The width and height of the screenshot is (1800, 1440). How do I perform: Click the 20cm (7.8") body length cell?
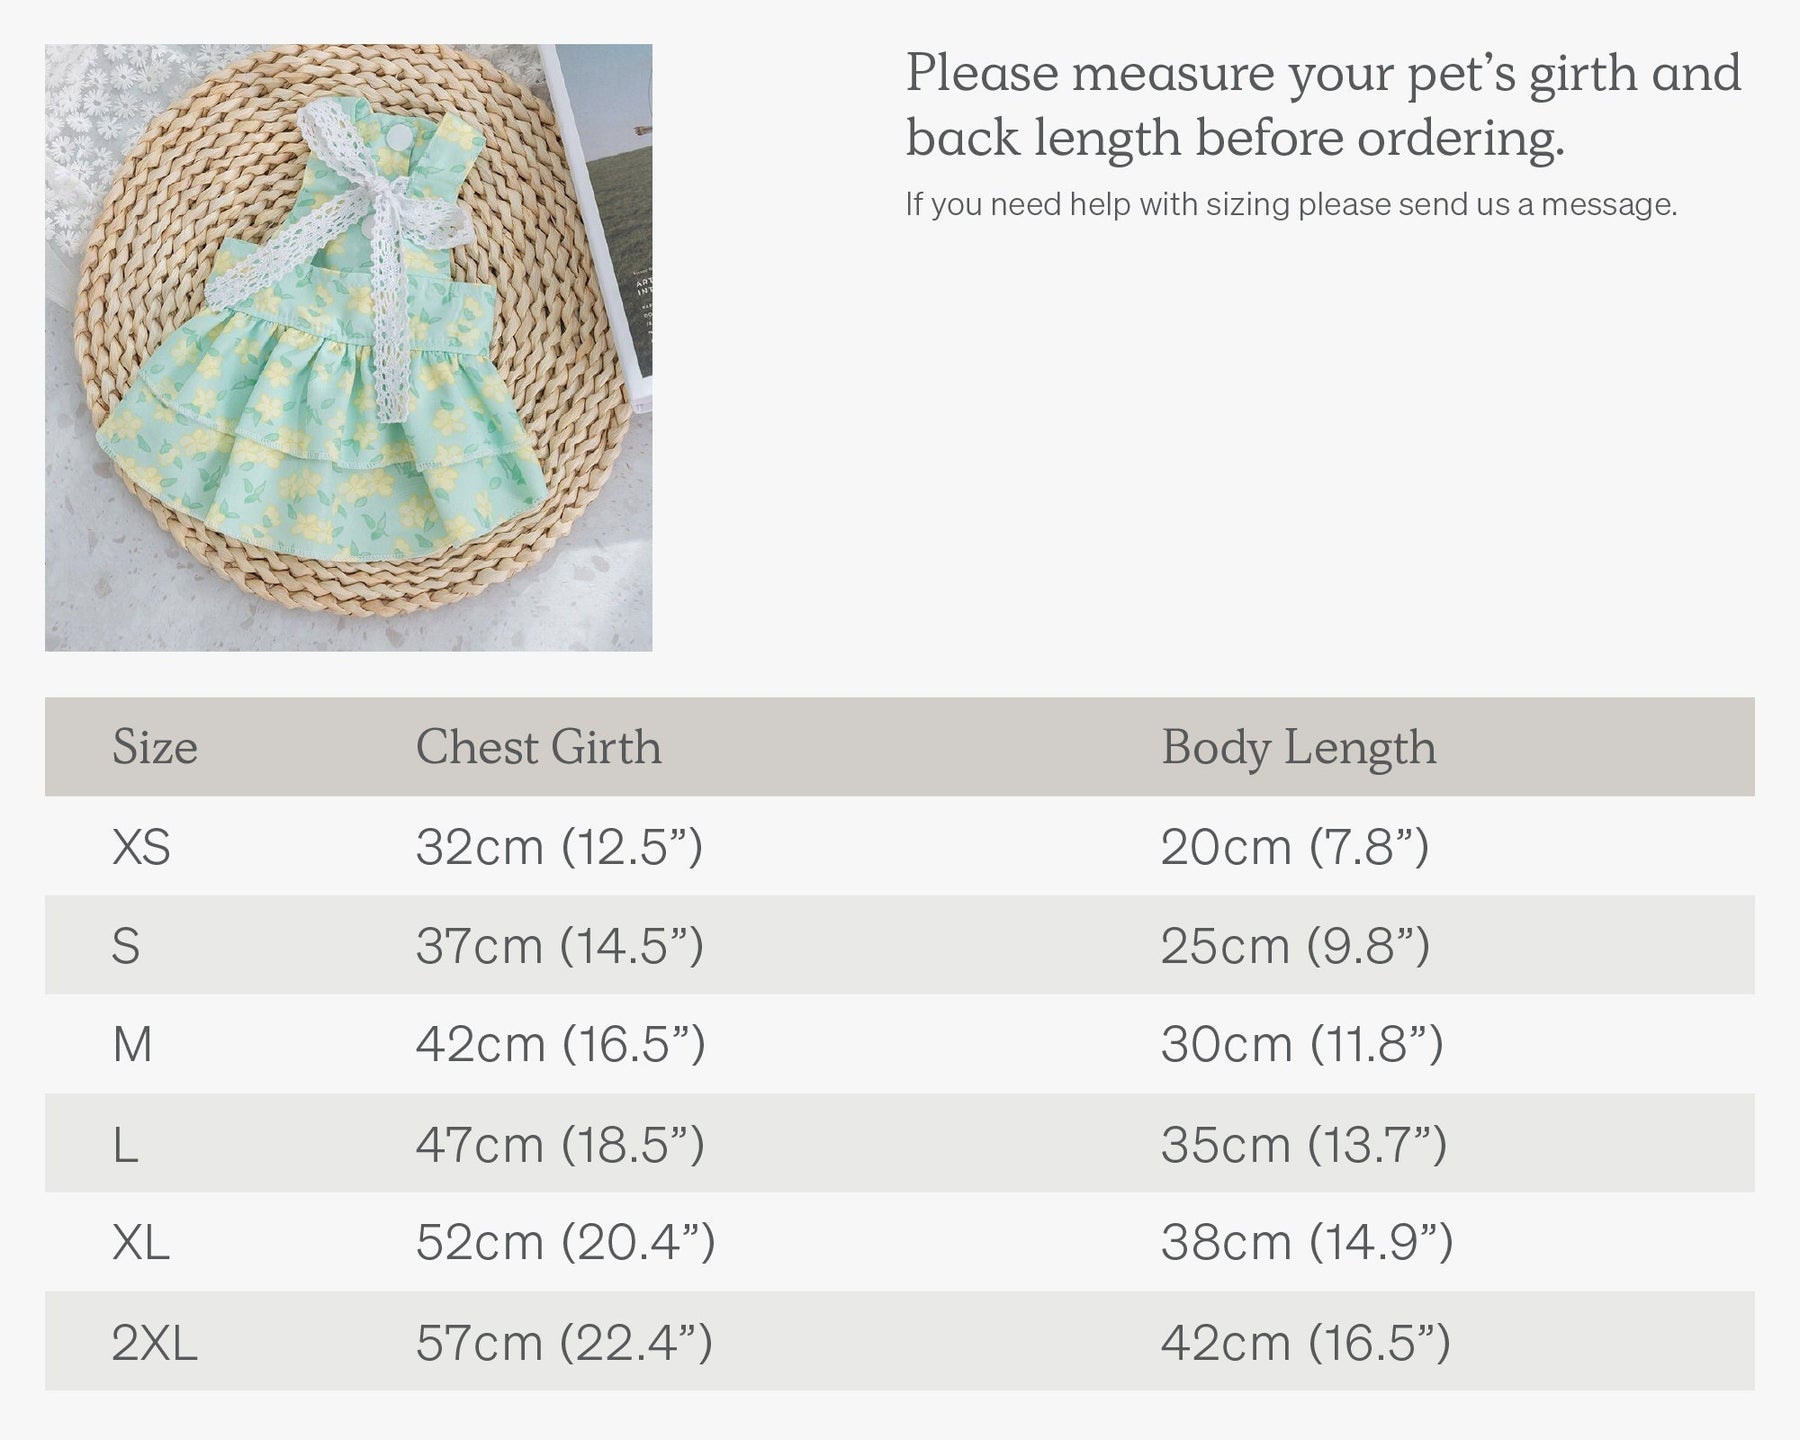1294,847
